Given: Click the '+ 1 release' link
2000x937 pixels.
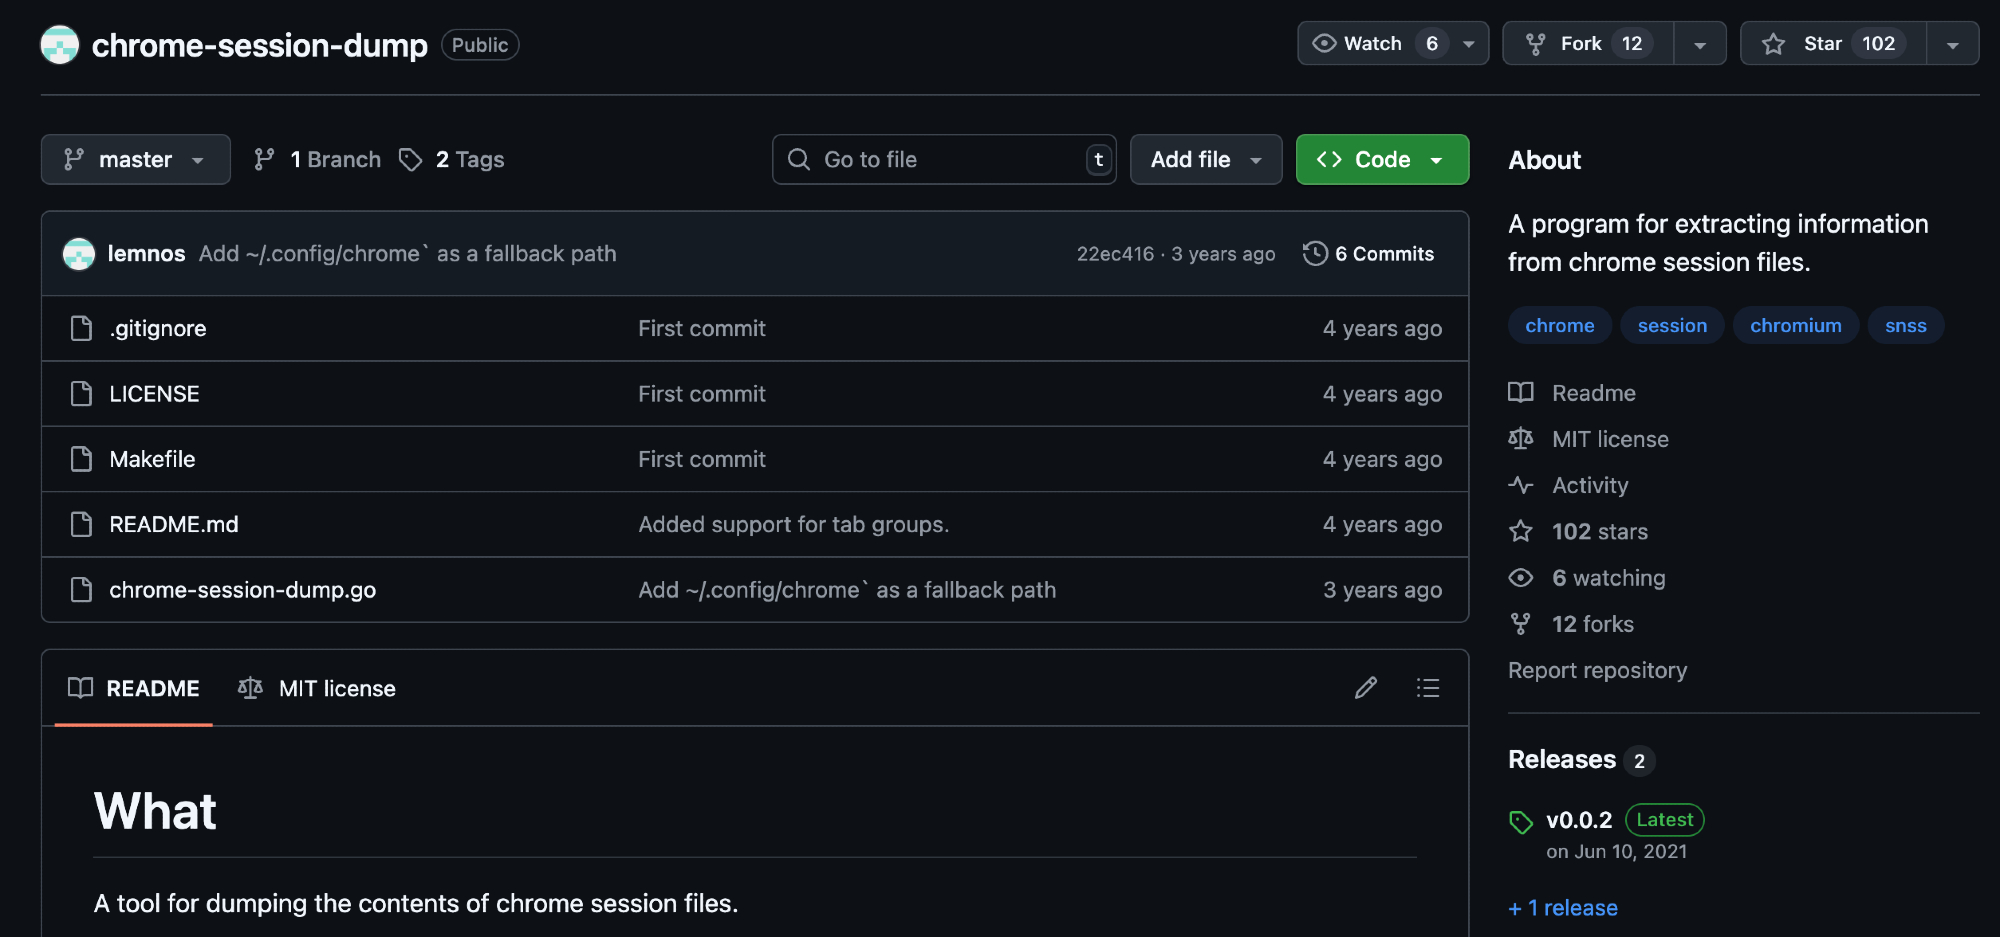Looking at the screenshot, I should pos(1563,908).
